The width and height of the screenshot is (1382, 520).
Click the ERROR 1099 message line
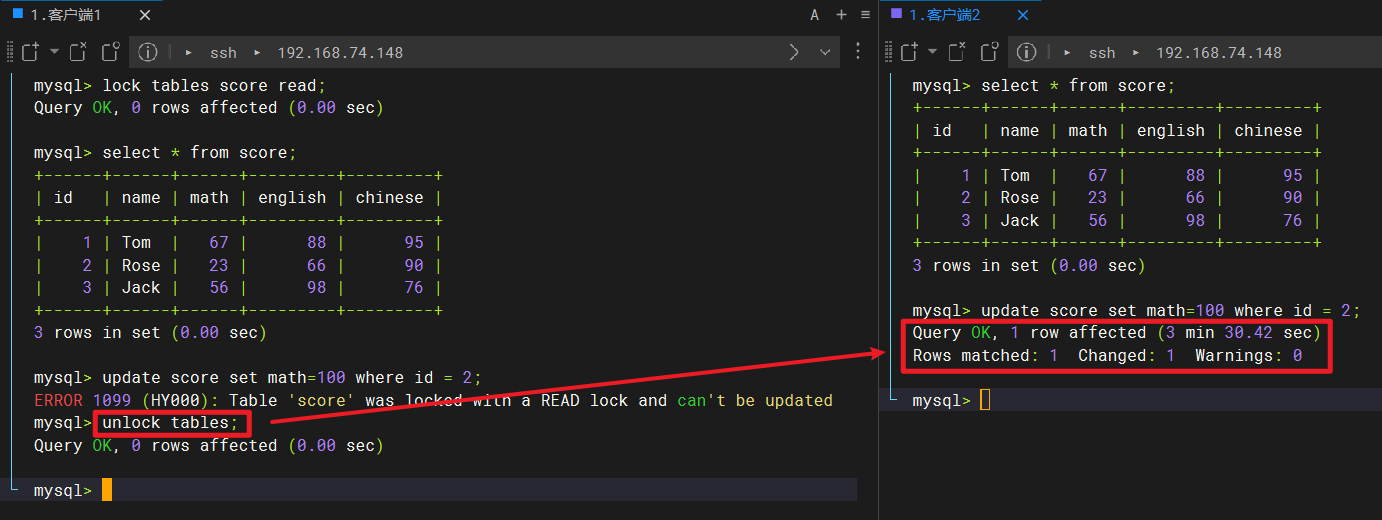pos(433,401)
